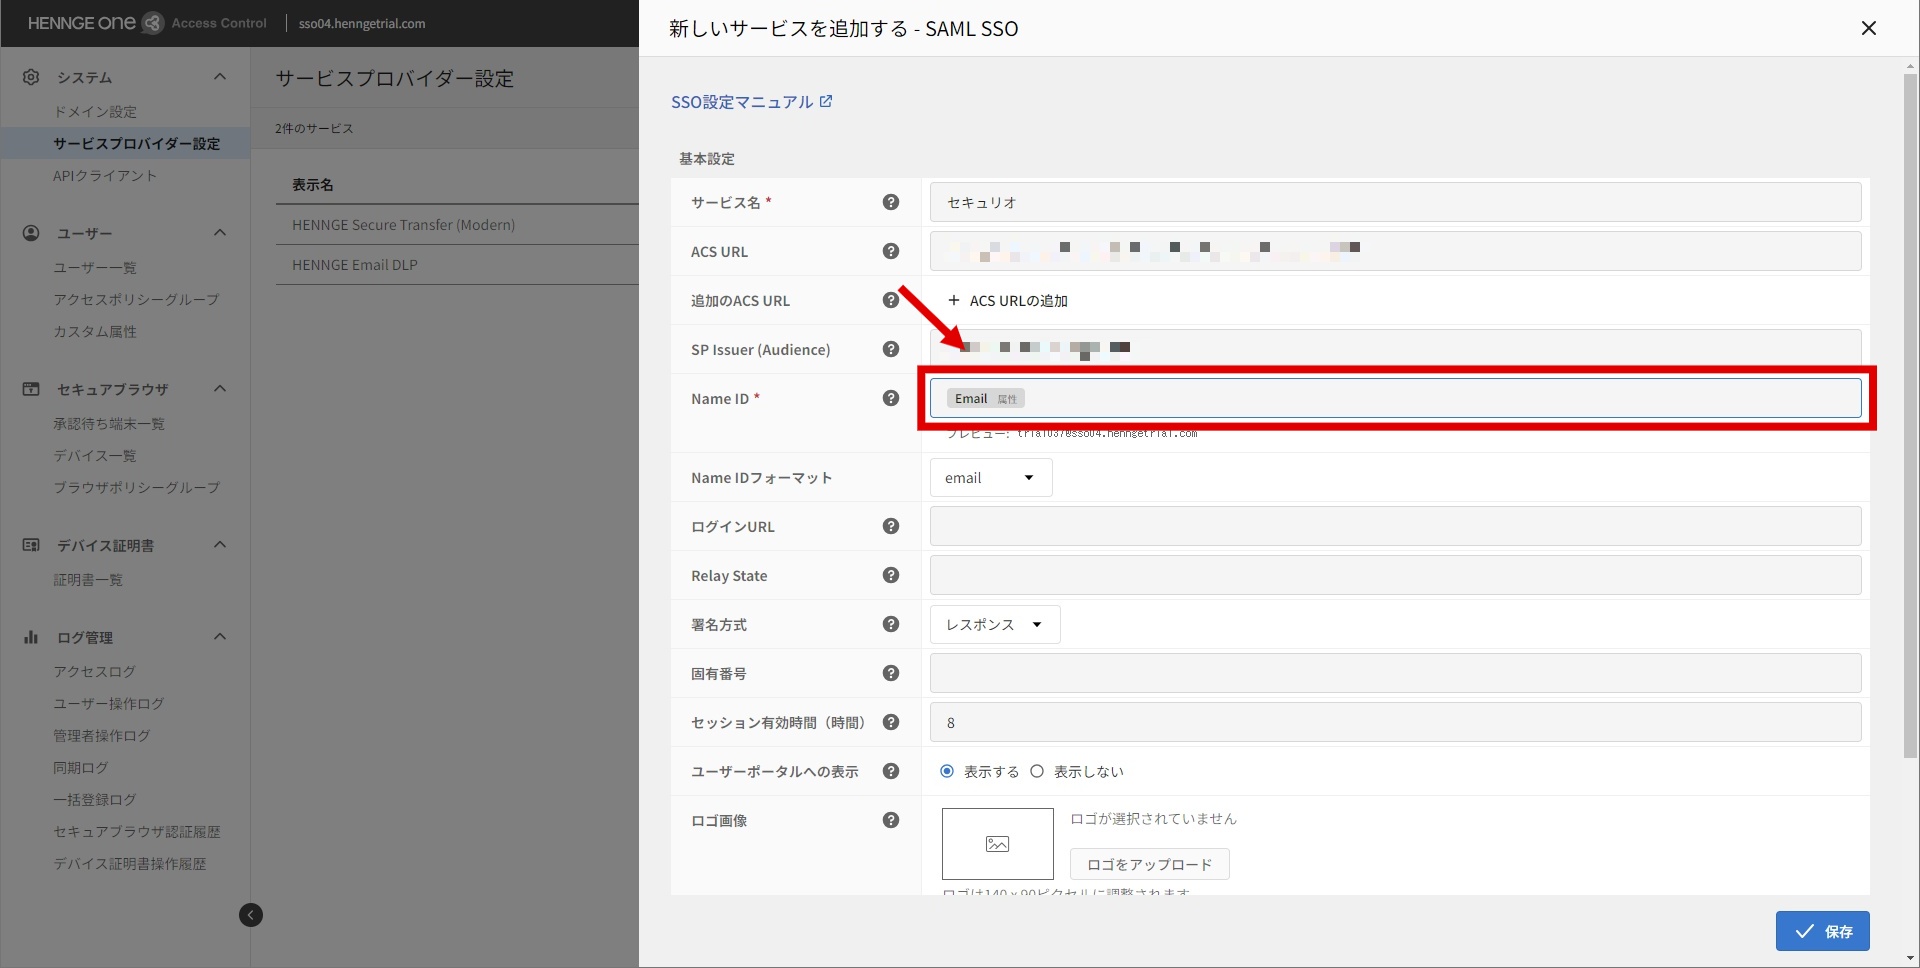Click the HENNGE Email DLP row
This screenshot has height=968, width=1920.
457,265
